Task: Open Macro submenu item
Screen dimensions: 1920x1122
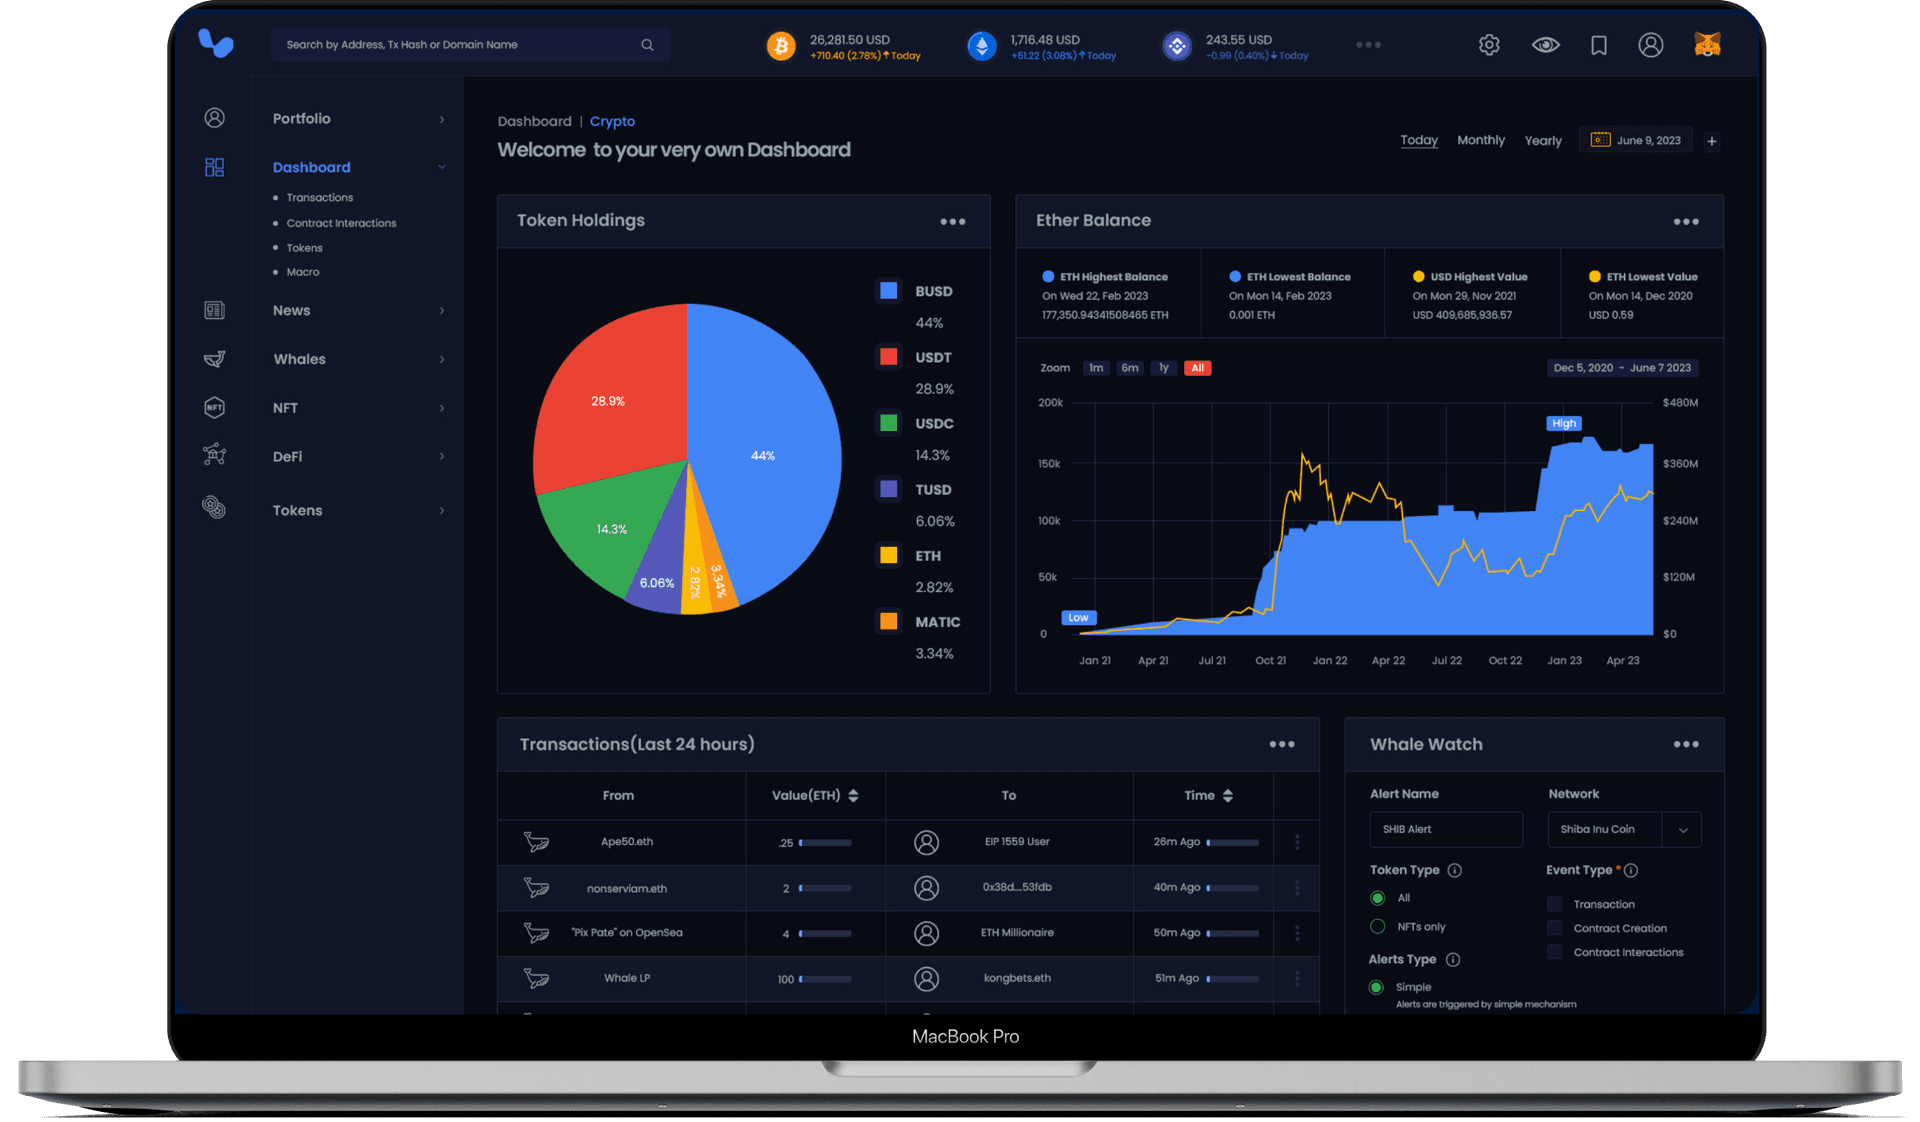Action: (303, 272)
